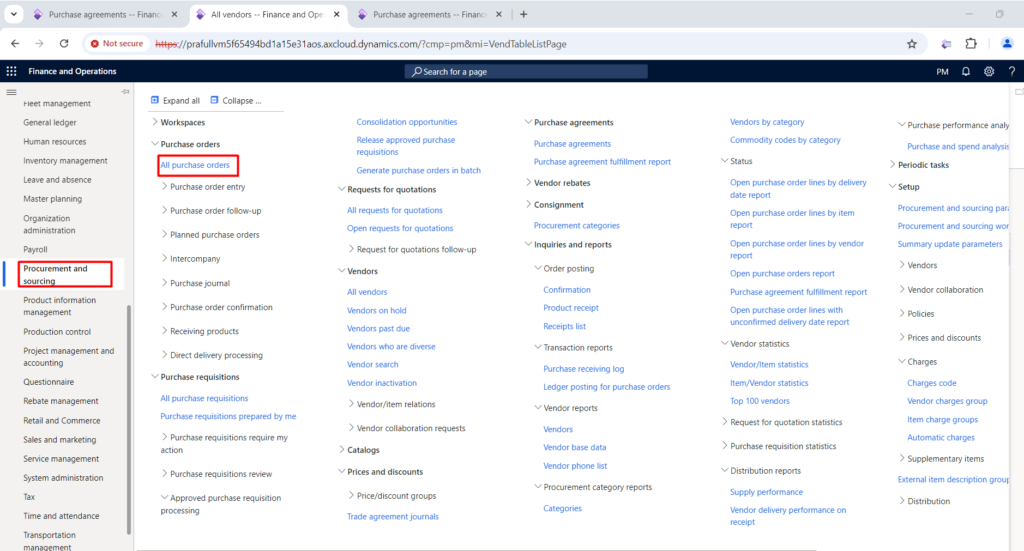The image size is (1024, 551).
Task: Open the browser extensions puzzle icon
Action: pyautogui.click(x=971, y=44)
